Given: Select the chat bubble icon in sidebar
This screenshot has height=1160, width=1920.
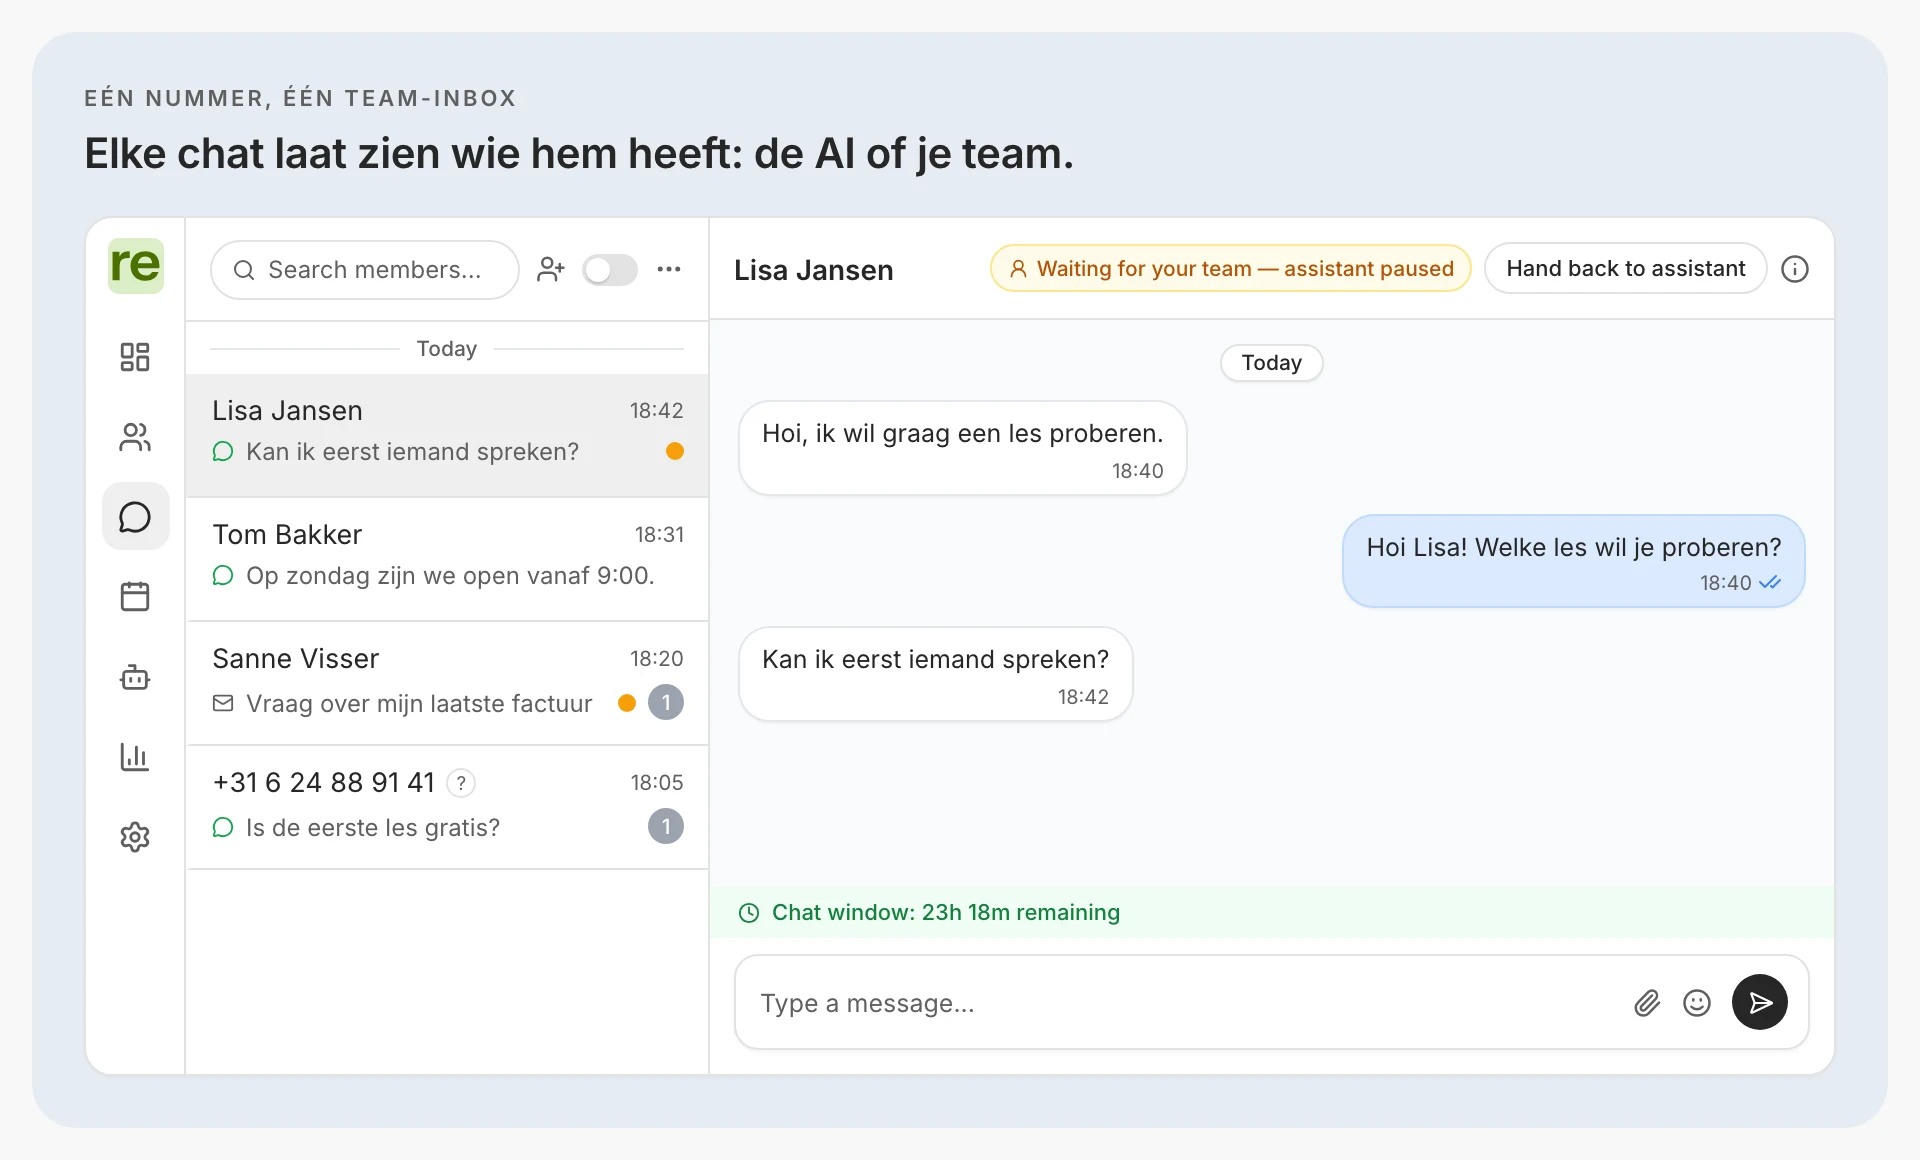Looking at the screenshot, I should click(135, 517).
